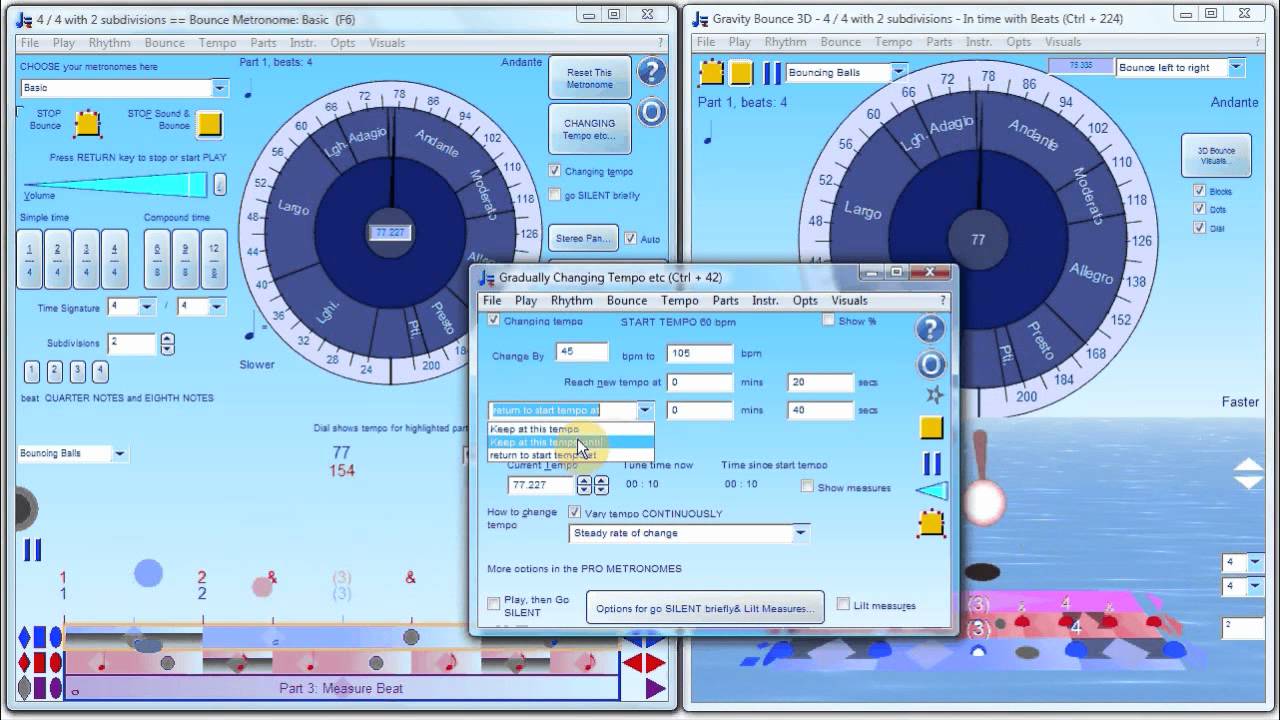Uncheck Changing tempo in the tempo dialog
The image size is (1280, 720).
493,321
